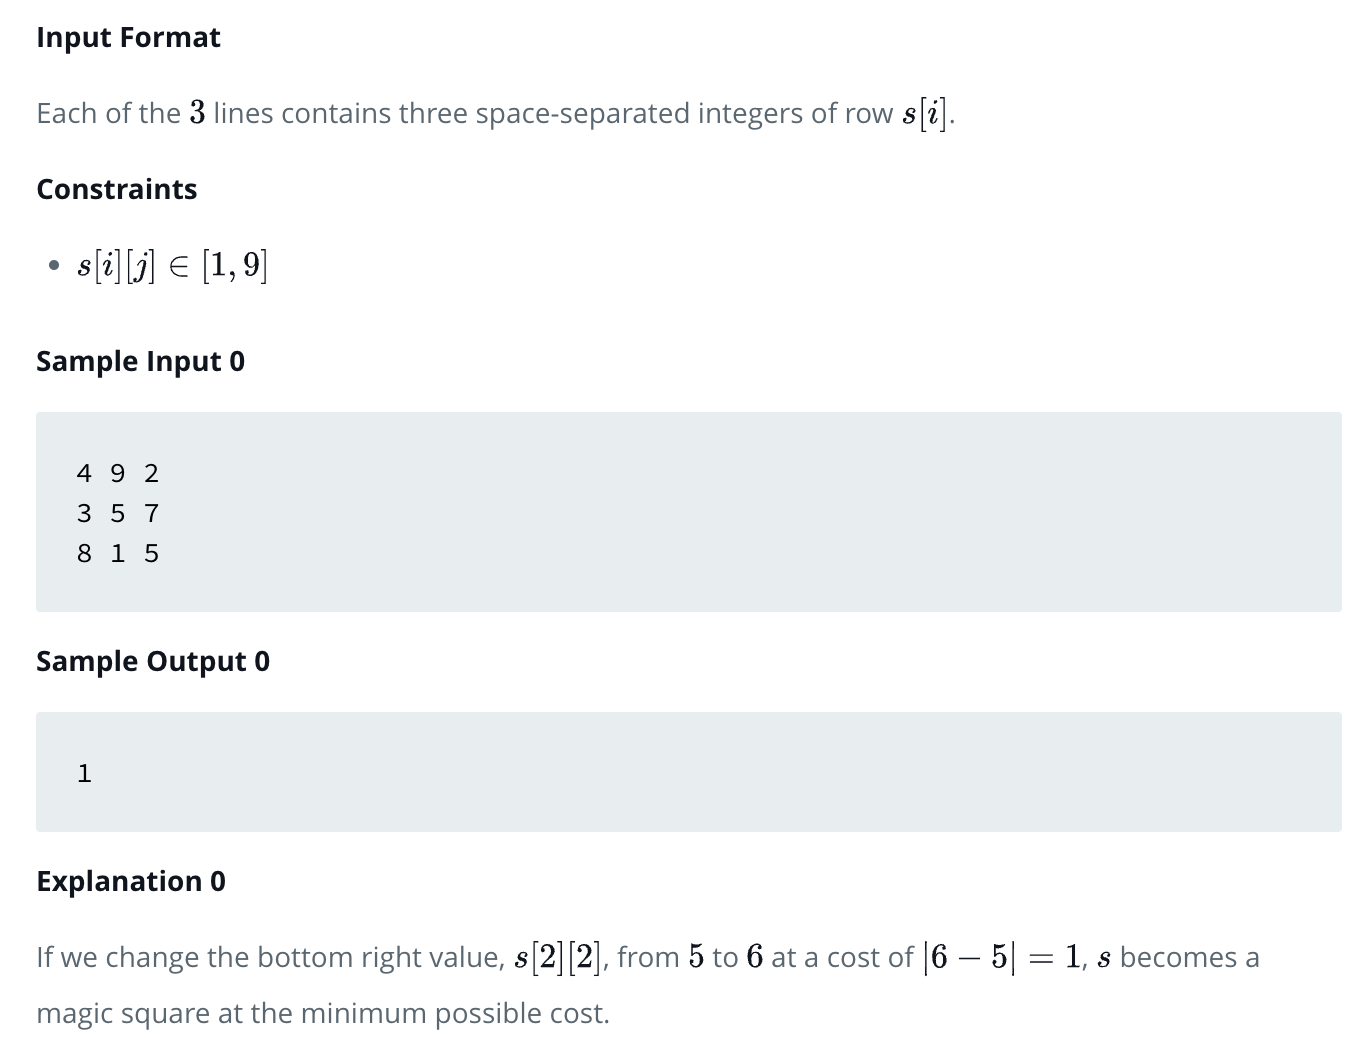Viewport: 1346px width, 1038px height.
Task: Click the bullet point before the constraint
Action: click(53, 266)
